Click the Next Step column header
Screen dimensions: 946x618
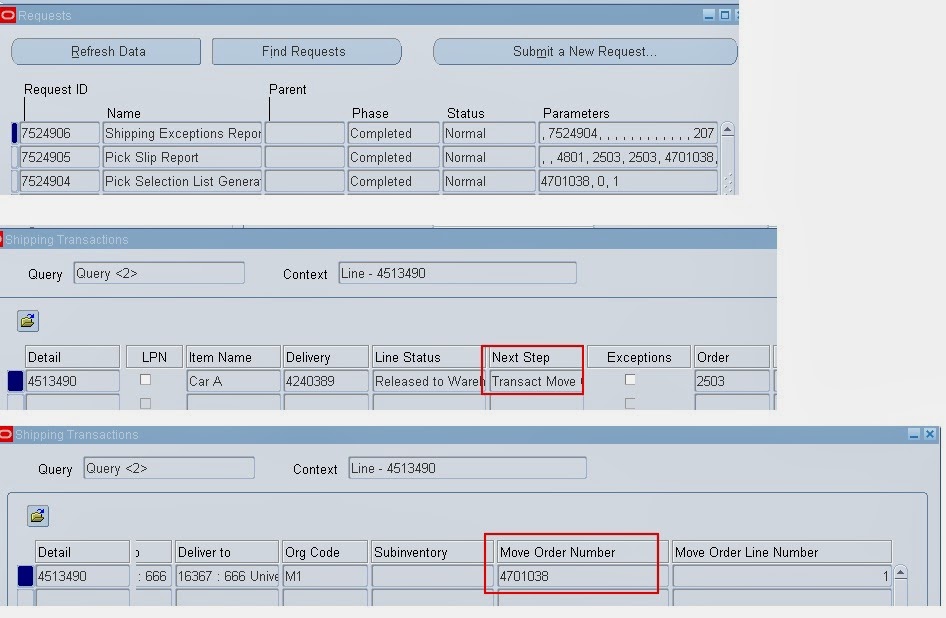coord(535,357)
